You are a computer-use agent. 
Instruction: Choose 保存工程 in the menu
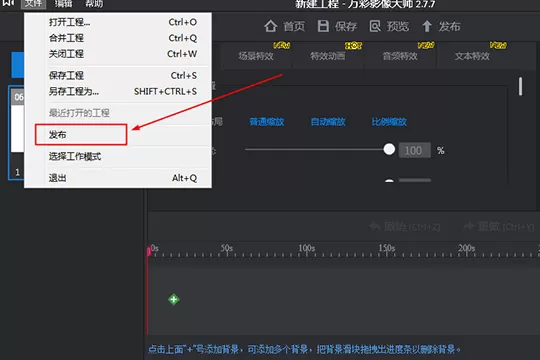click(x=118, y=75)
